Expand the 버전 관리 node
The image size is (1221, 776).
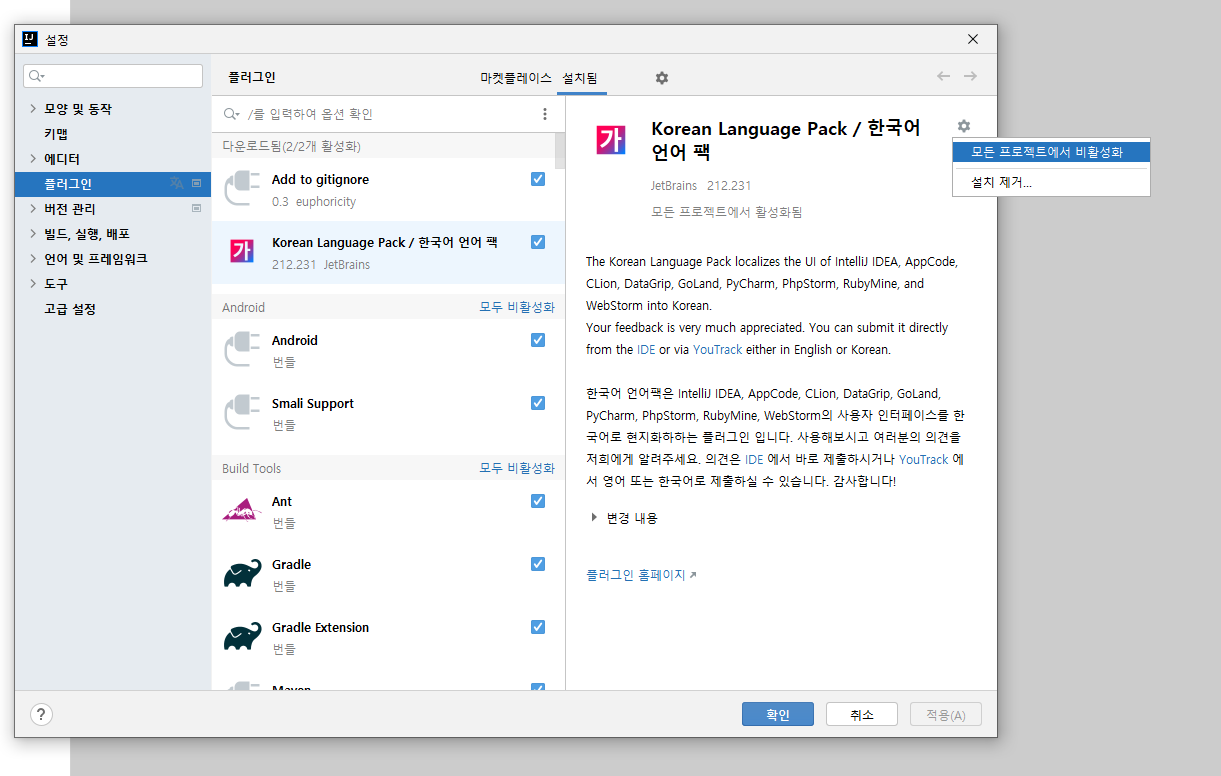[33, 208]
